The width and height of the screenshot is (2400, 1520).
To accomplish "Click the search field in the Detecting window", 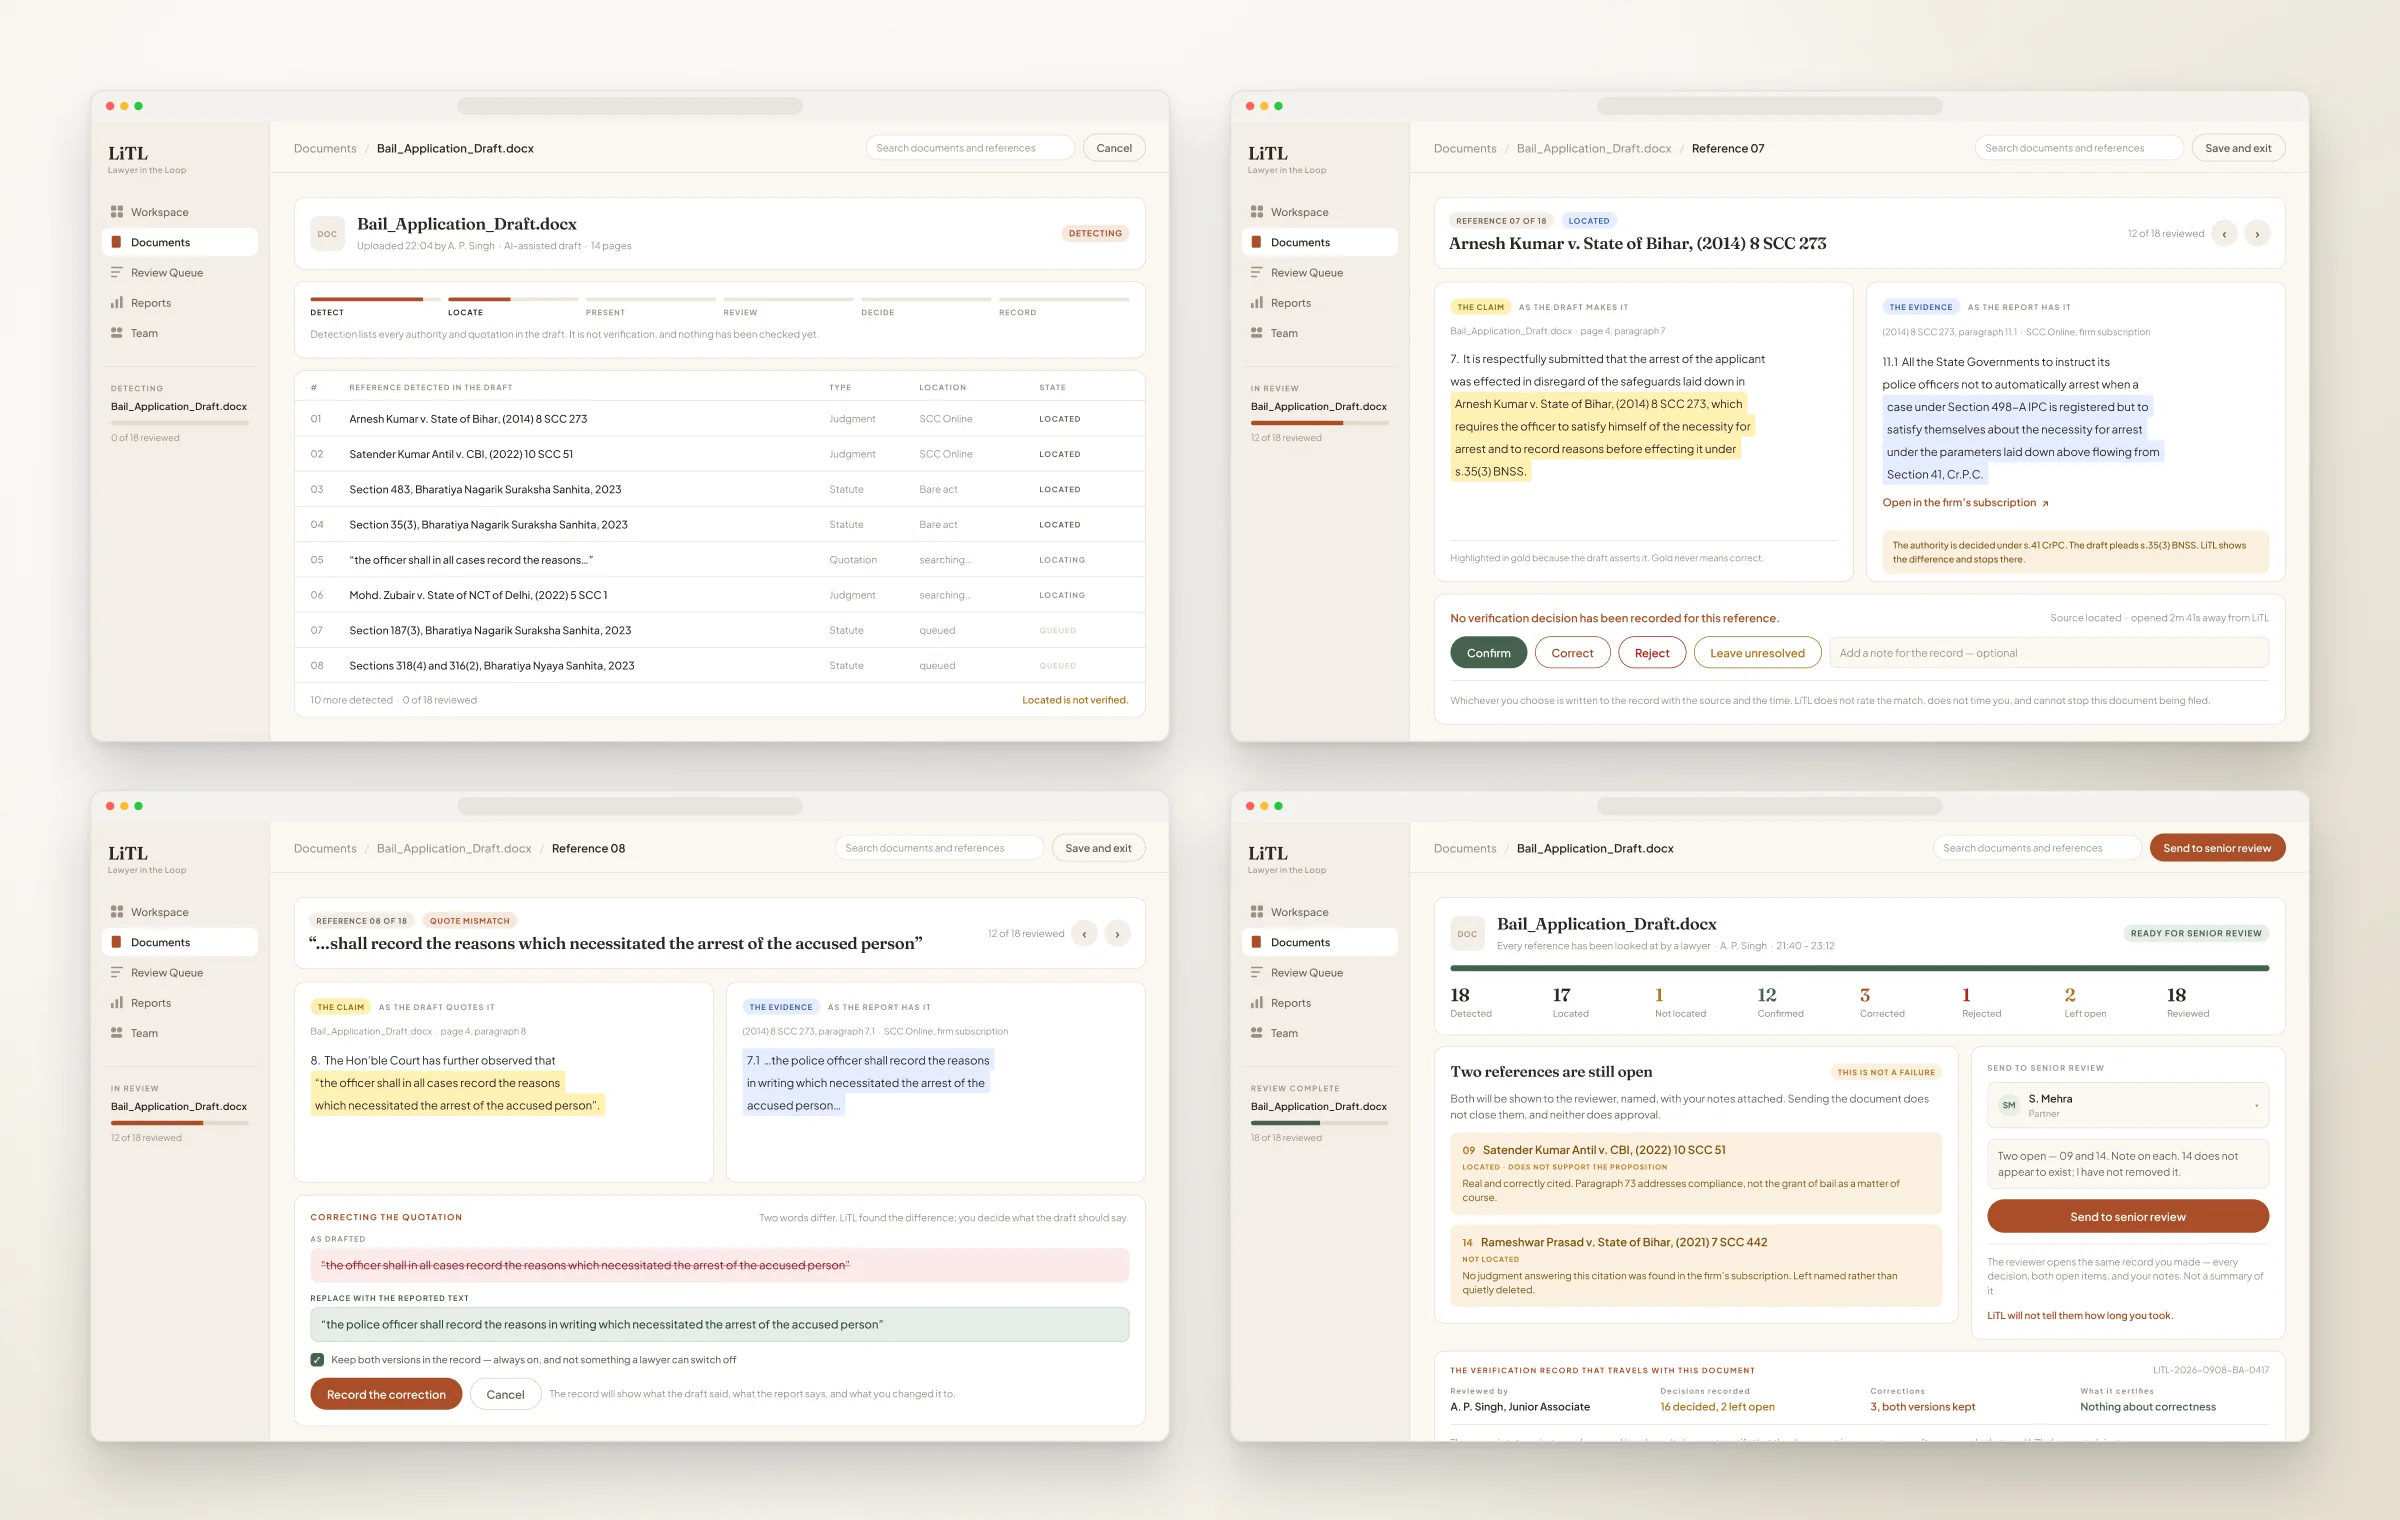I will click(970, 148).
